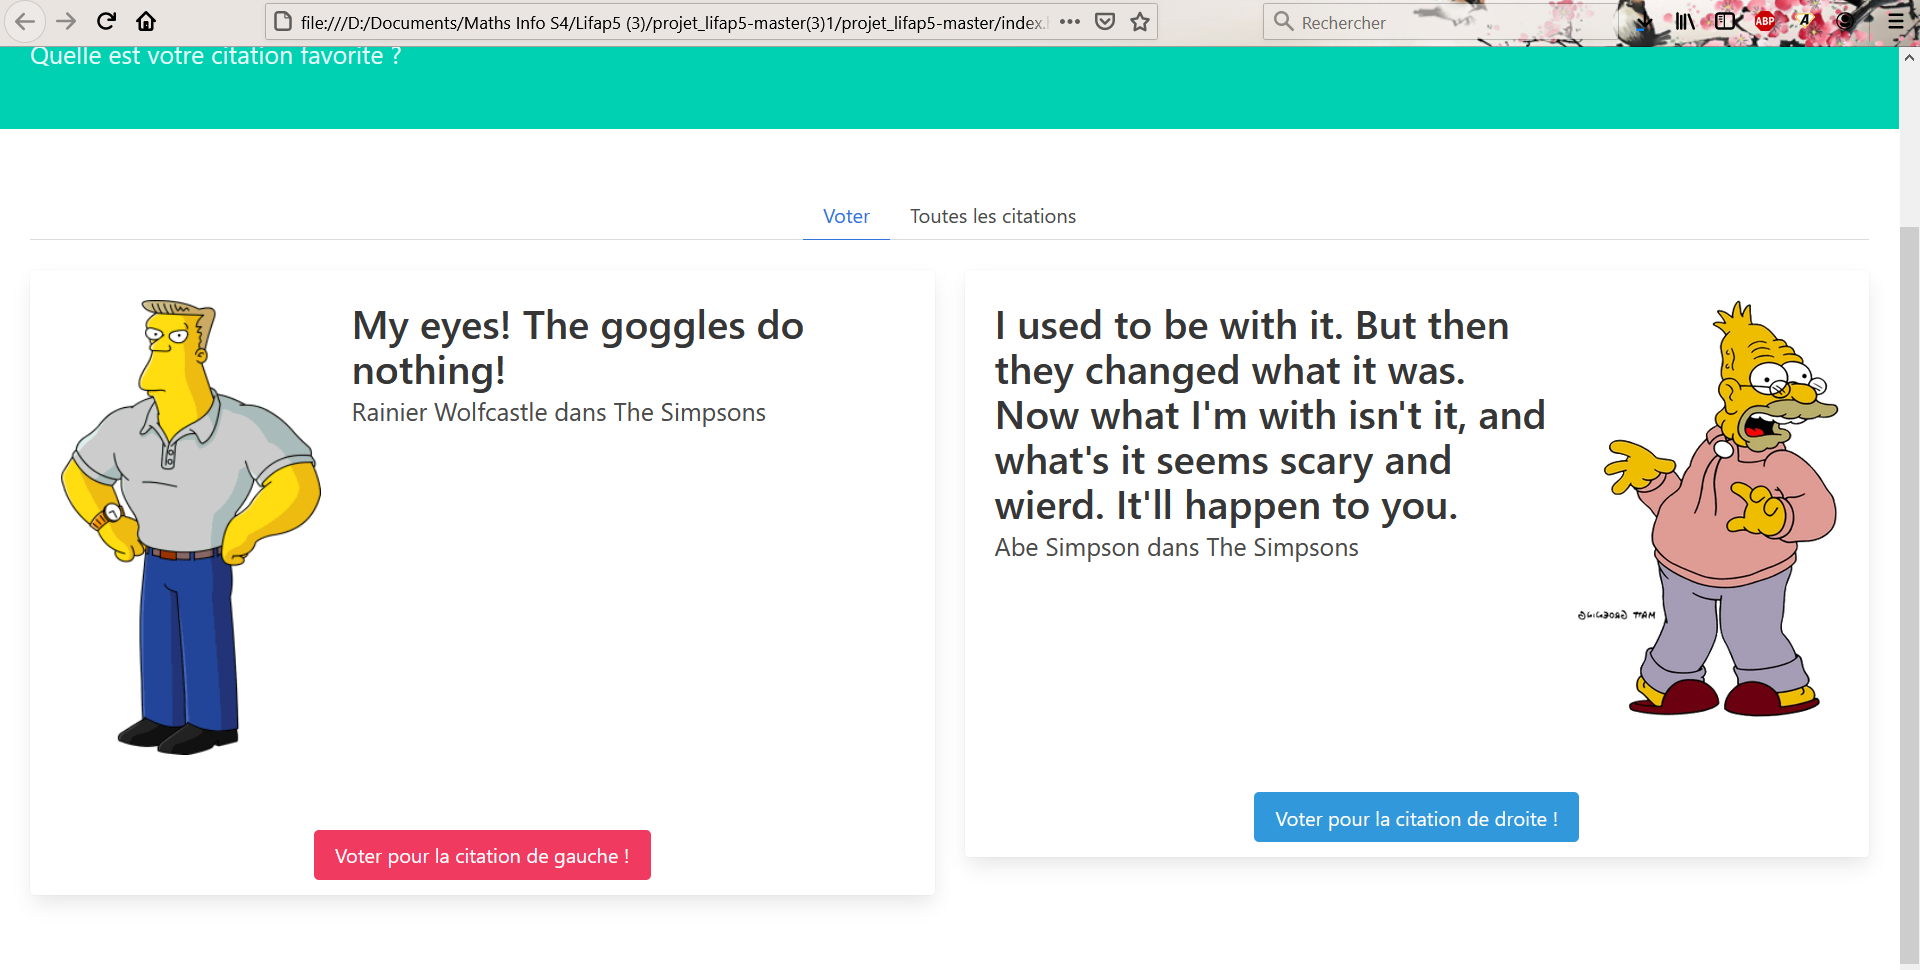Screen dimensions: 1920x970
Task: Open page actions three-dot menu
Action: coord(1070,21)
